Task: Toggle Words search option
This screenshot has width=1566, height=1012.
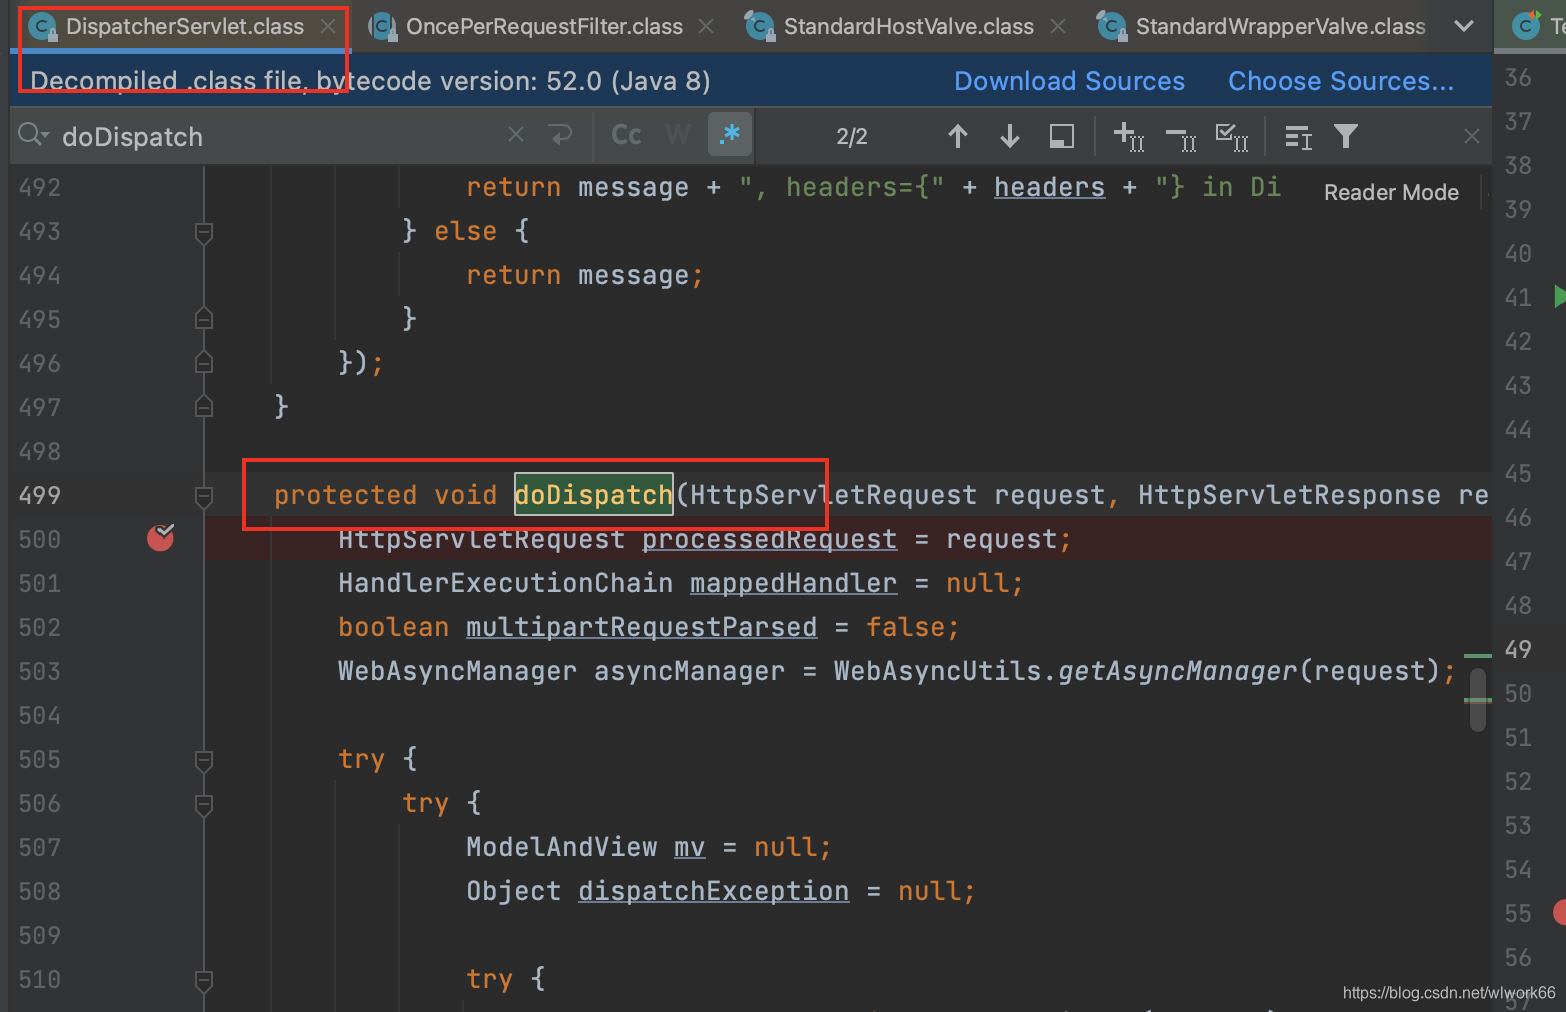Action: coord(677,135)
